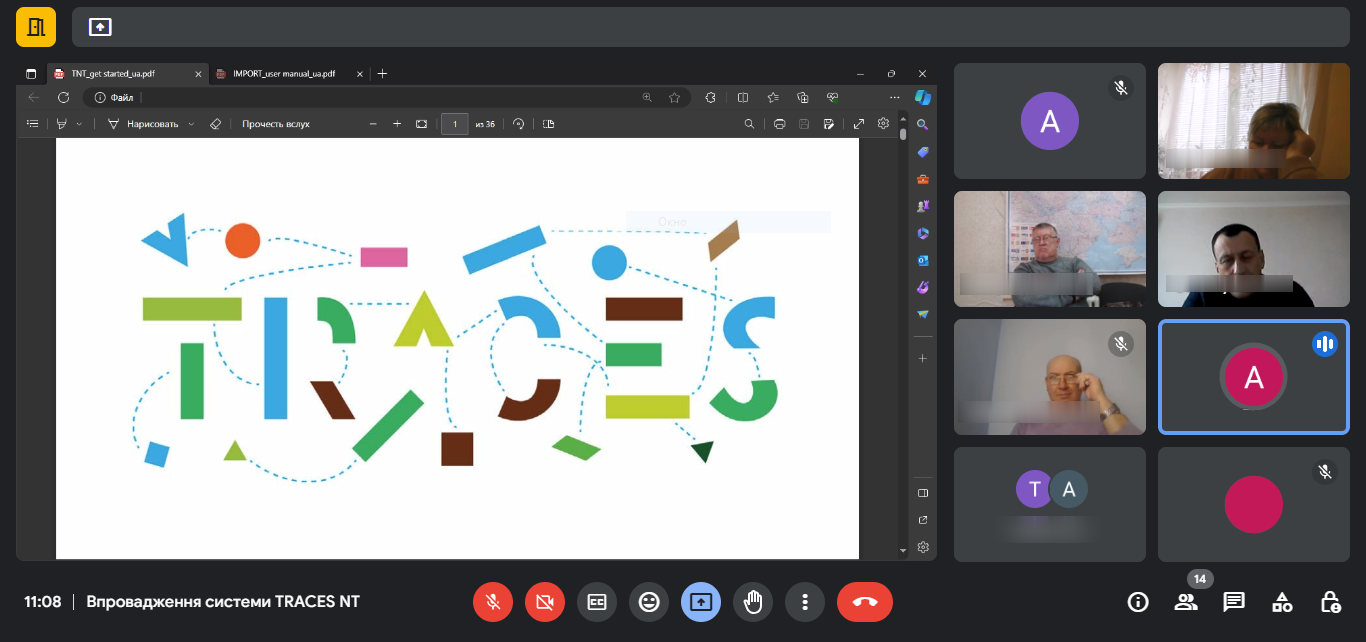1366x642 pixels.
Task: Open the Copilot icon in the browser
Action: pyautogui.click(x=923, y=98)
